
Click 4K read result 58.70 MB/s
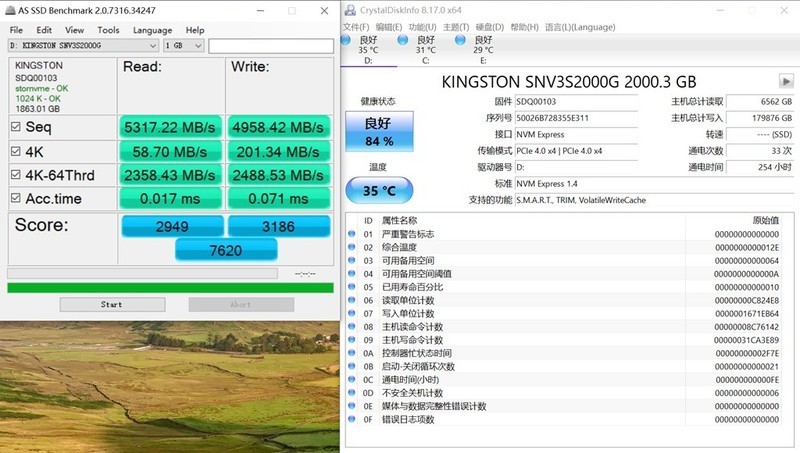(x=170, y=152)
